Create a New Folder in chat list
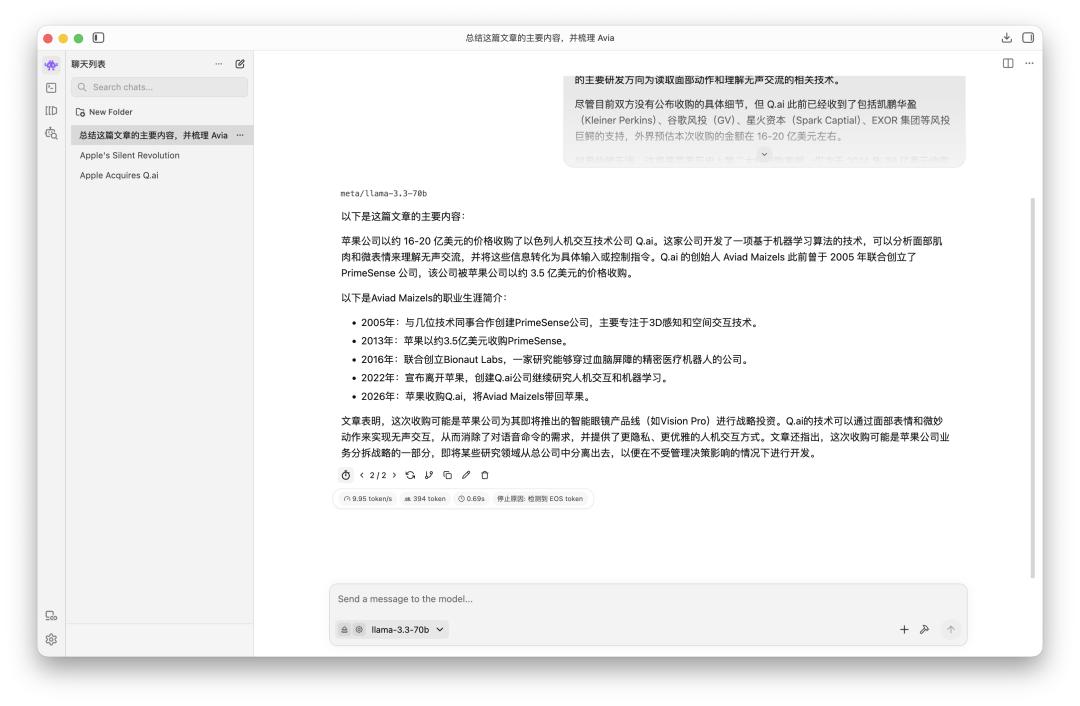 105,112
